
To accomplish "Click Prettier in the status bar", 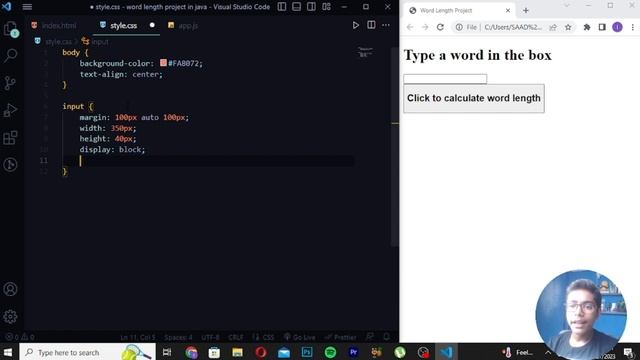I will click(340, 337).
